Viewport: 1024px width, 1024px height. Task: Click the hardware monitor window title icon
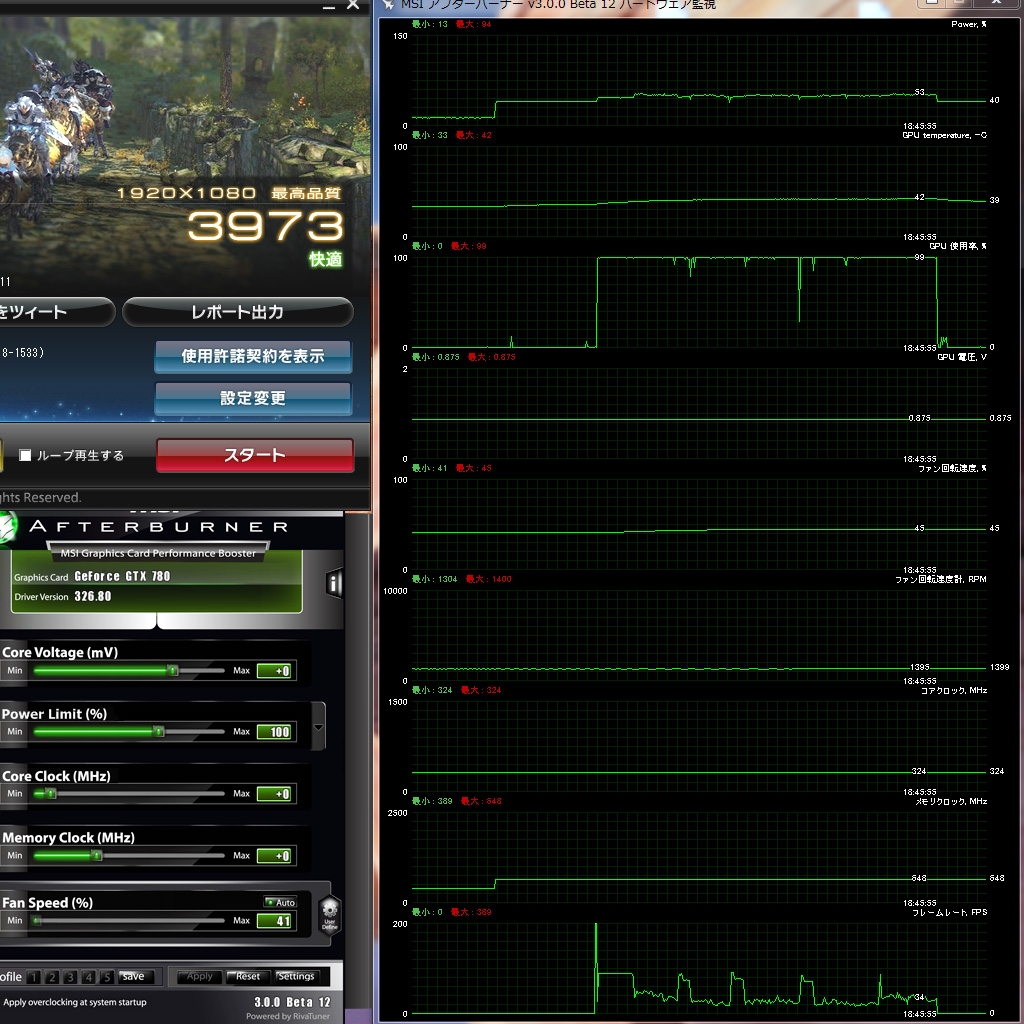coord(388,5)
